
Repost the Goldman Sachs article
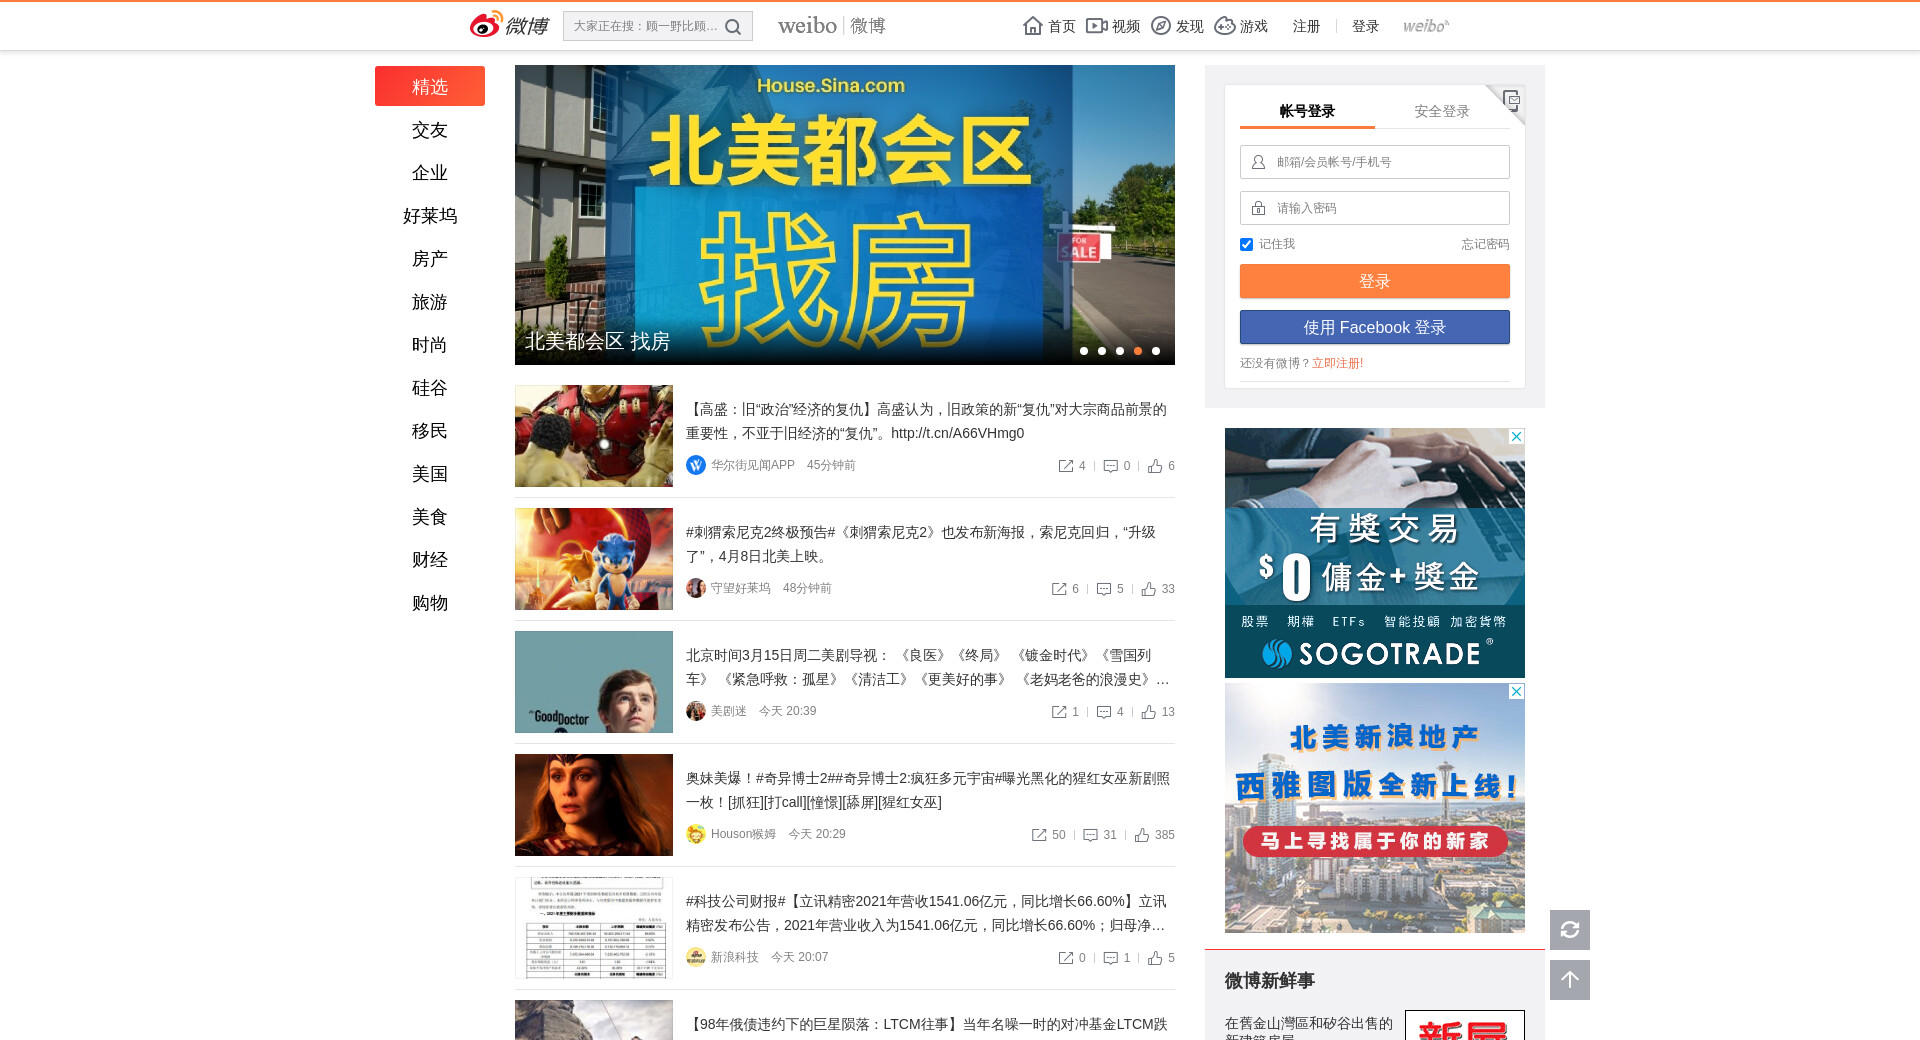[1066, 466]
